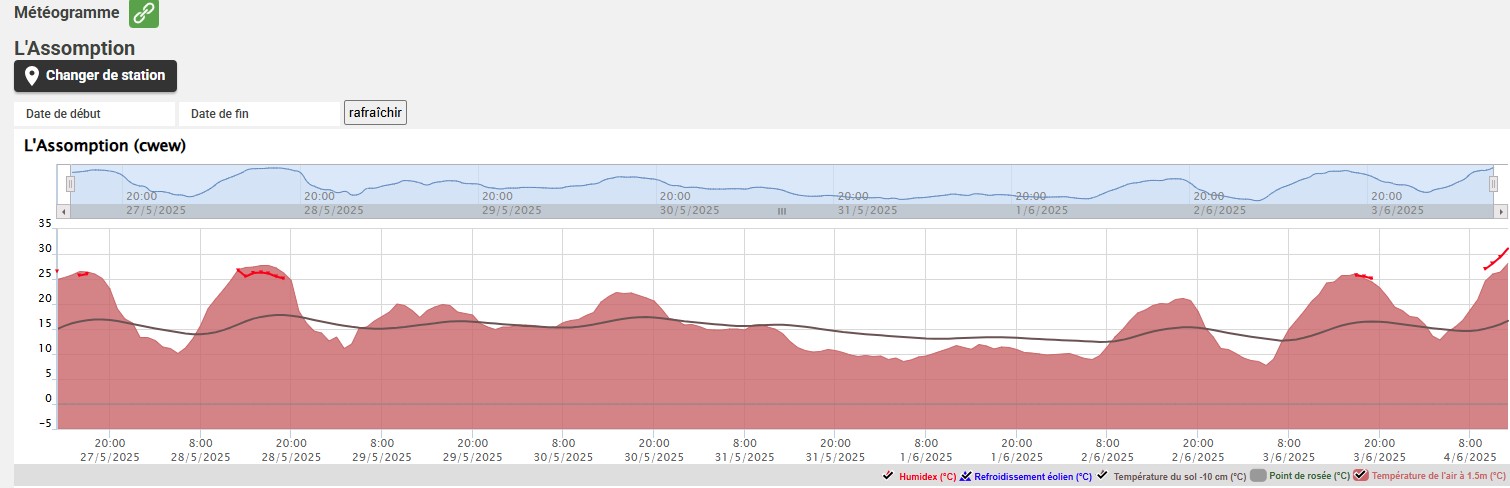1510x488 pixels.
Task: Click the map pin icon on Changer de station
Action: (31, 76)
